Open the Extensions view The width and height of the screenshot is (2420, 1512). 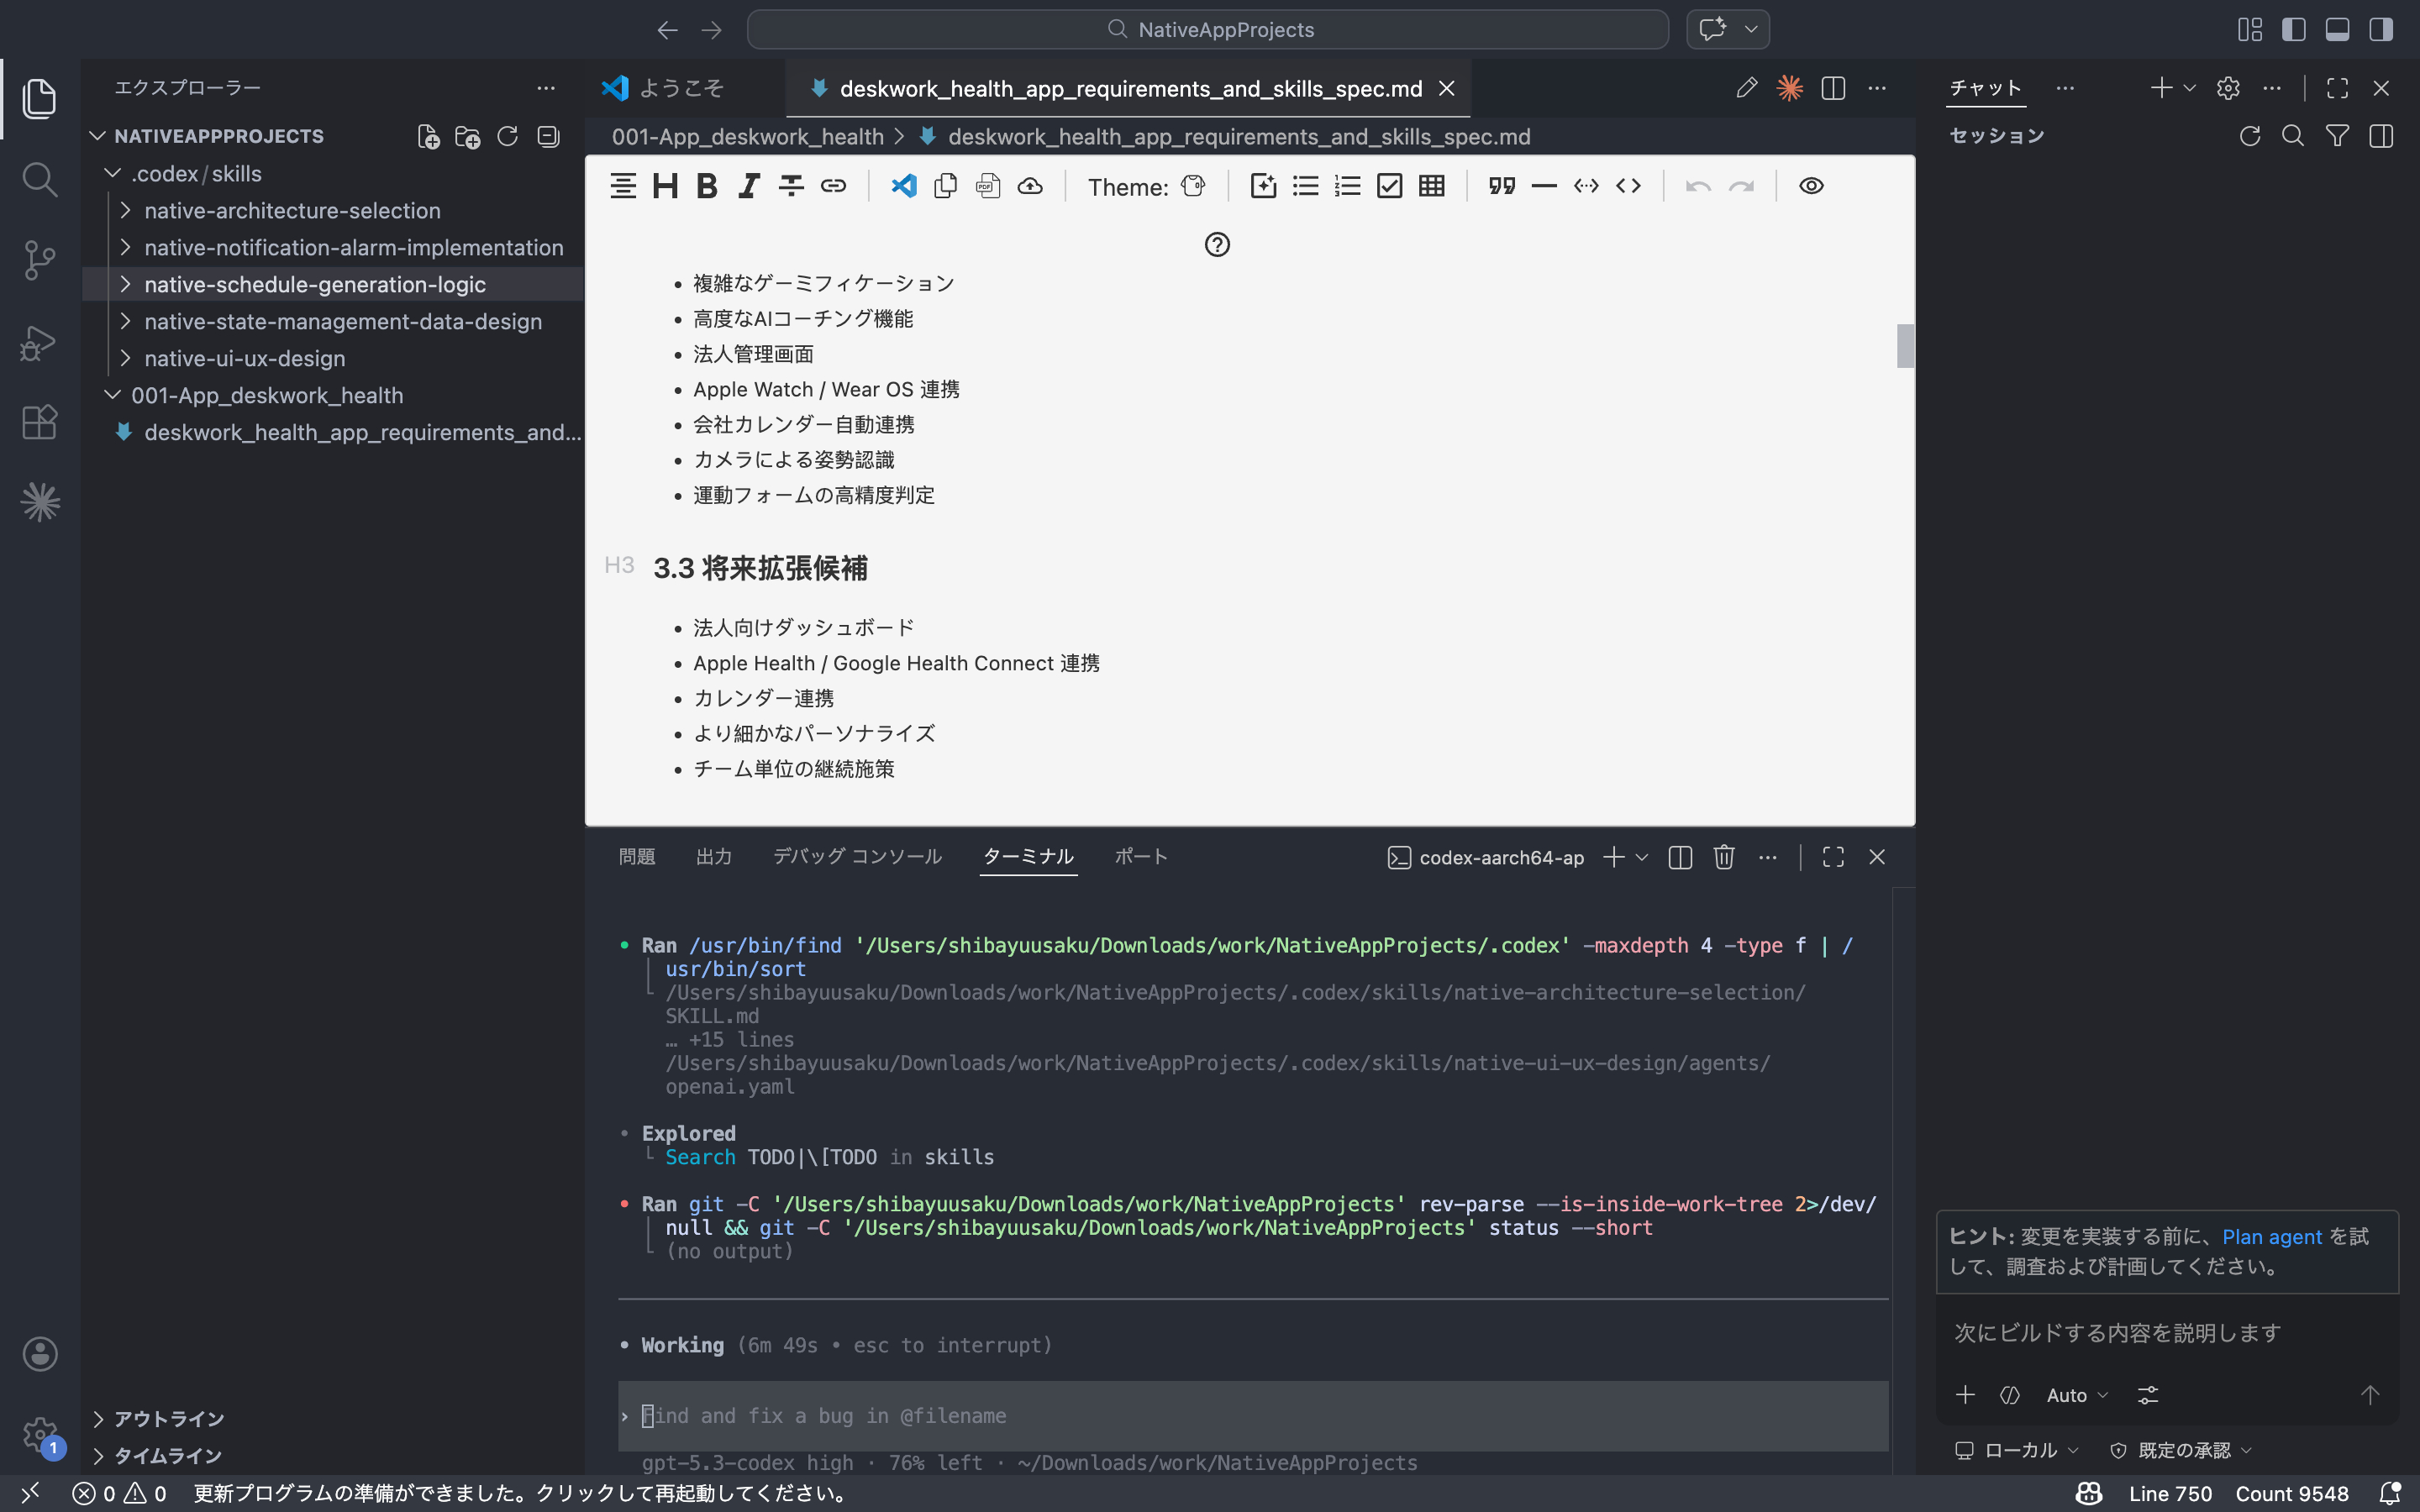pyautogui.click(x=39, y=422)
